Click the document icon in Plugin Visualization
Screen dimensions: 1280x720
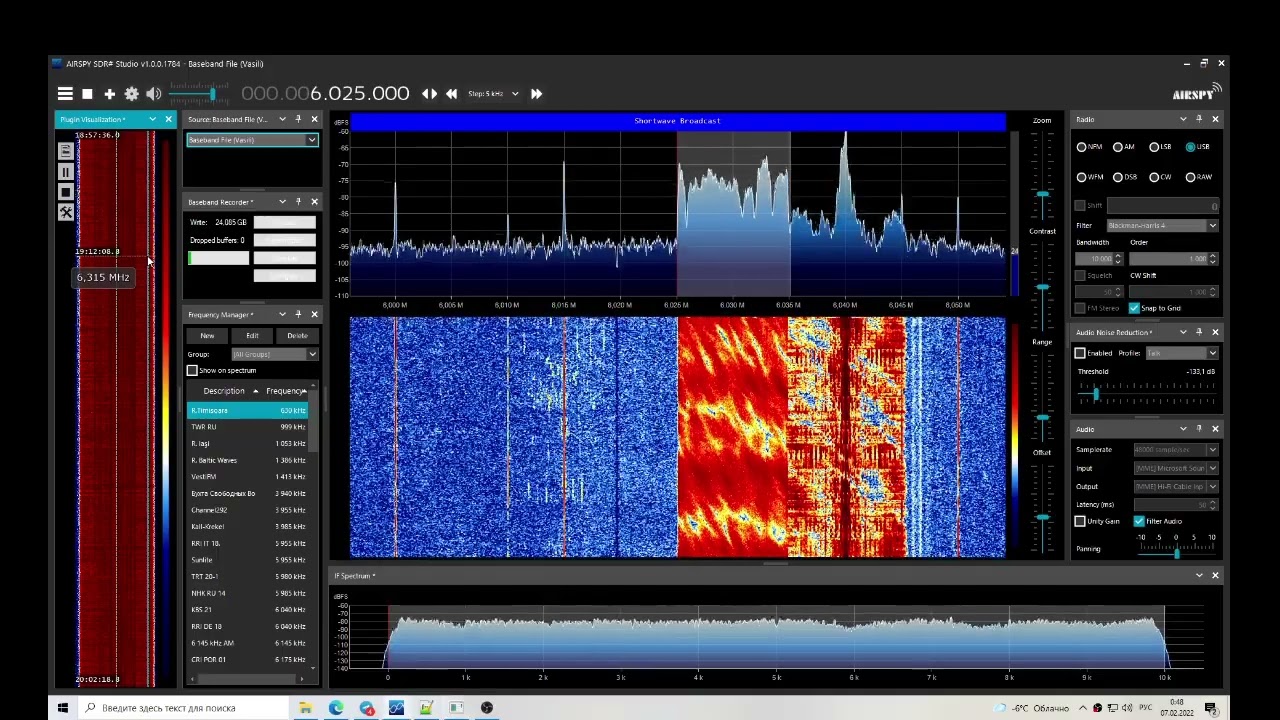pos(66,152)
